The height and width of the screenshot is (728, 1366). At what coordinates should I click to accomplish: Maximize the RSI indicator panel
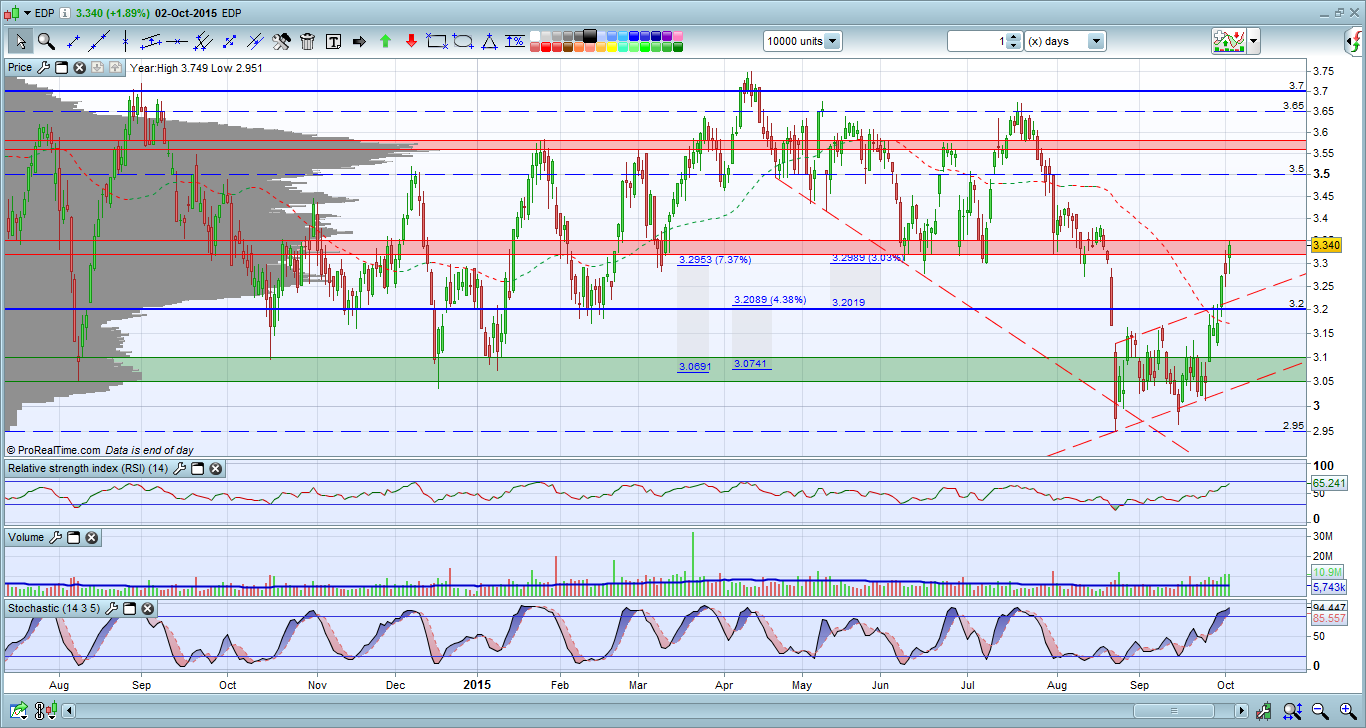pyautogui.click(x=197, y=469)
